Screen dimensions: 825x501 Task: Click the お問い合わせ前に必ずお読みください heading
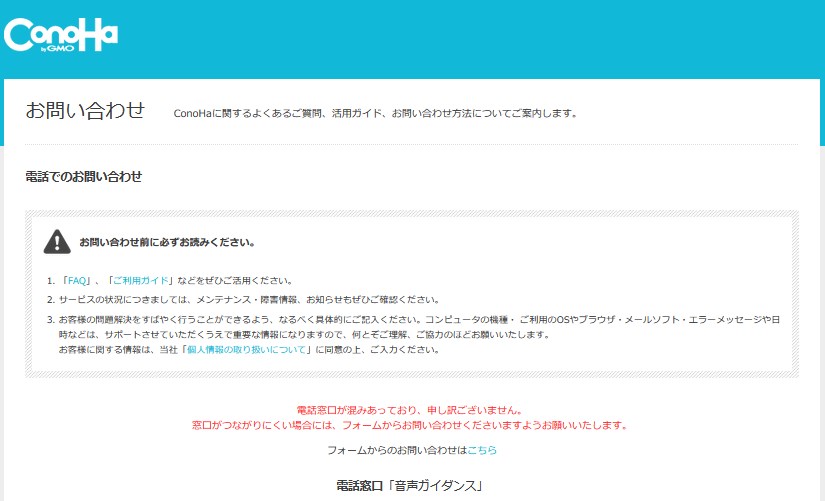(167, 242)
